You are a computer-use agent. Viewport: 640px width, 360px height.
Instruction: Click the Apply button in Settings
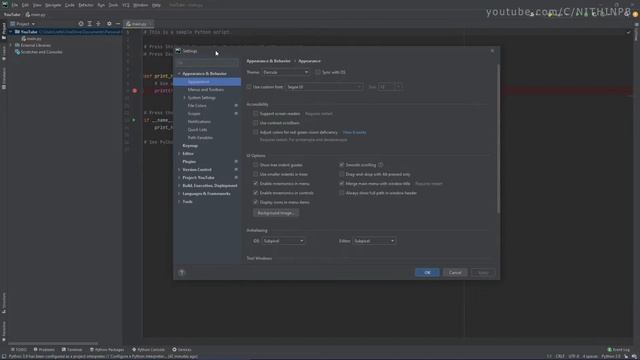483,273
